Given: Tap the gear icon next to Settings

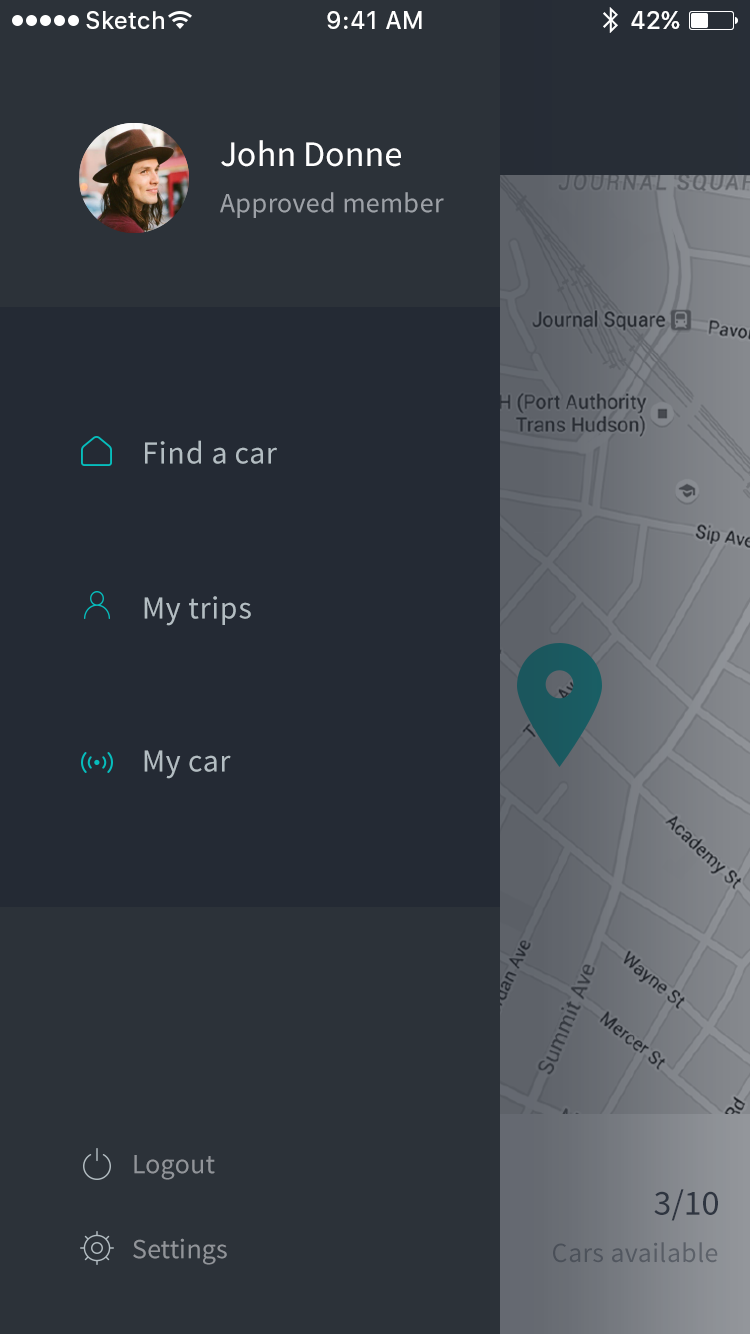Looking at the screenshot, I should click(97, 1248).
